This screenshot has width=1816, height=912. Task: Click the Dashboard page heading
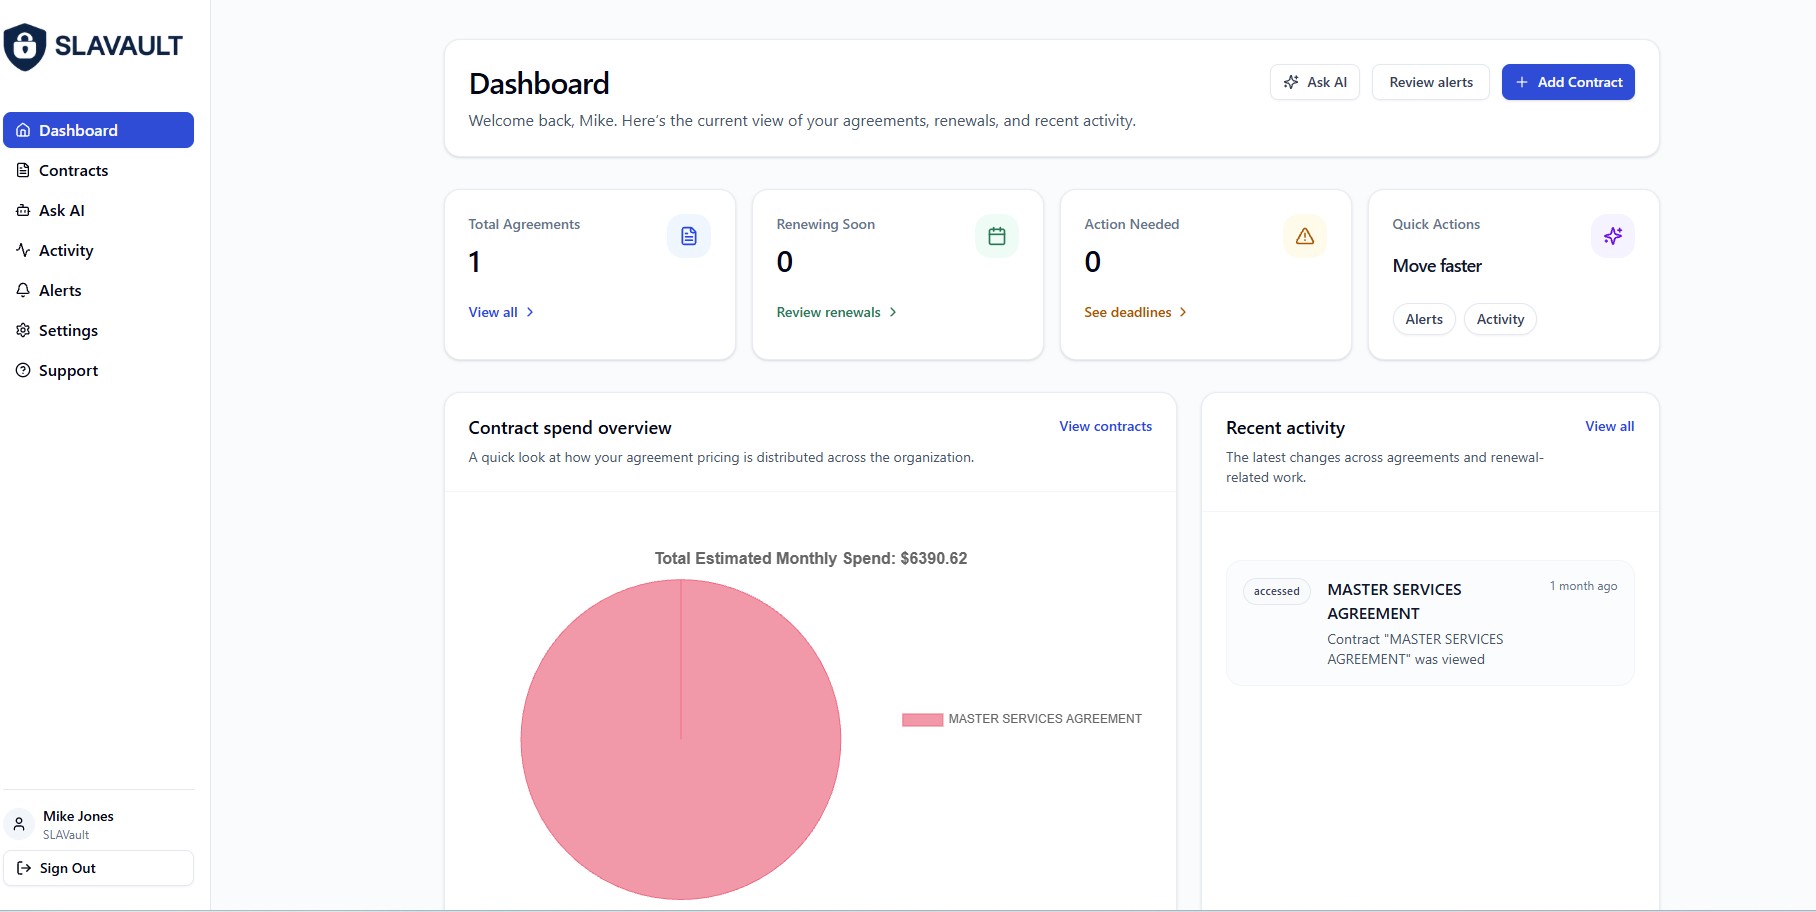(539, 84)
